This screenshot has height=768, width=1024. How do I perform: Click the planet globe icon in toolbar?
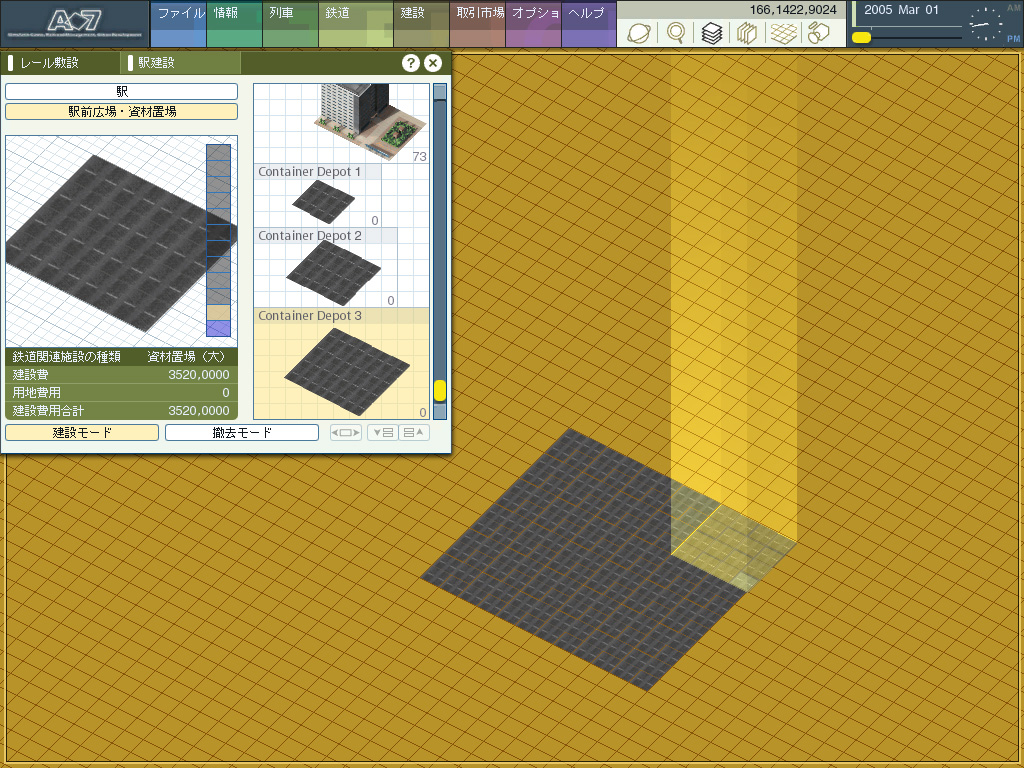coord(639,33)
